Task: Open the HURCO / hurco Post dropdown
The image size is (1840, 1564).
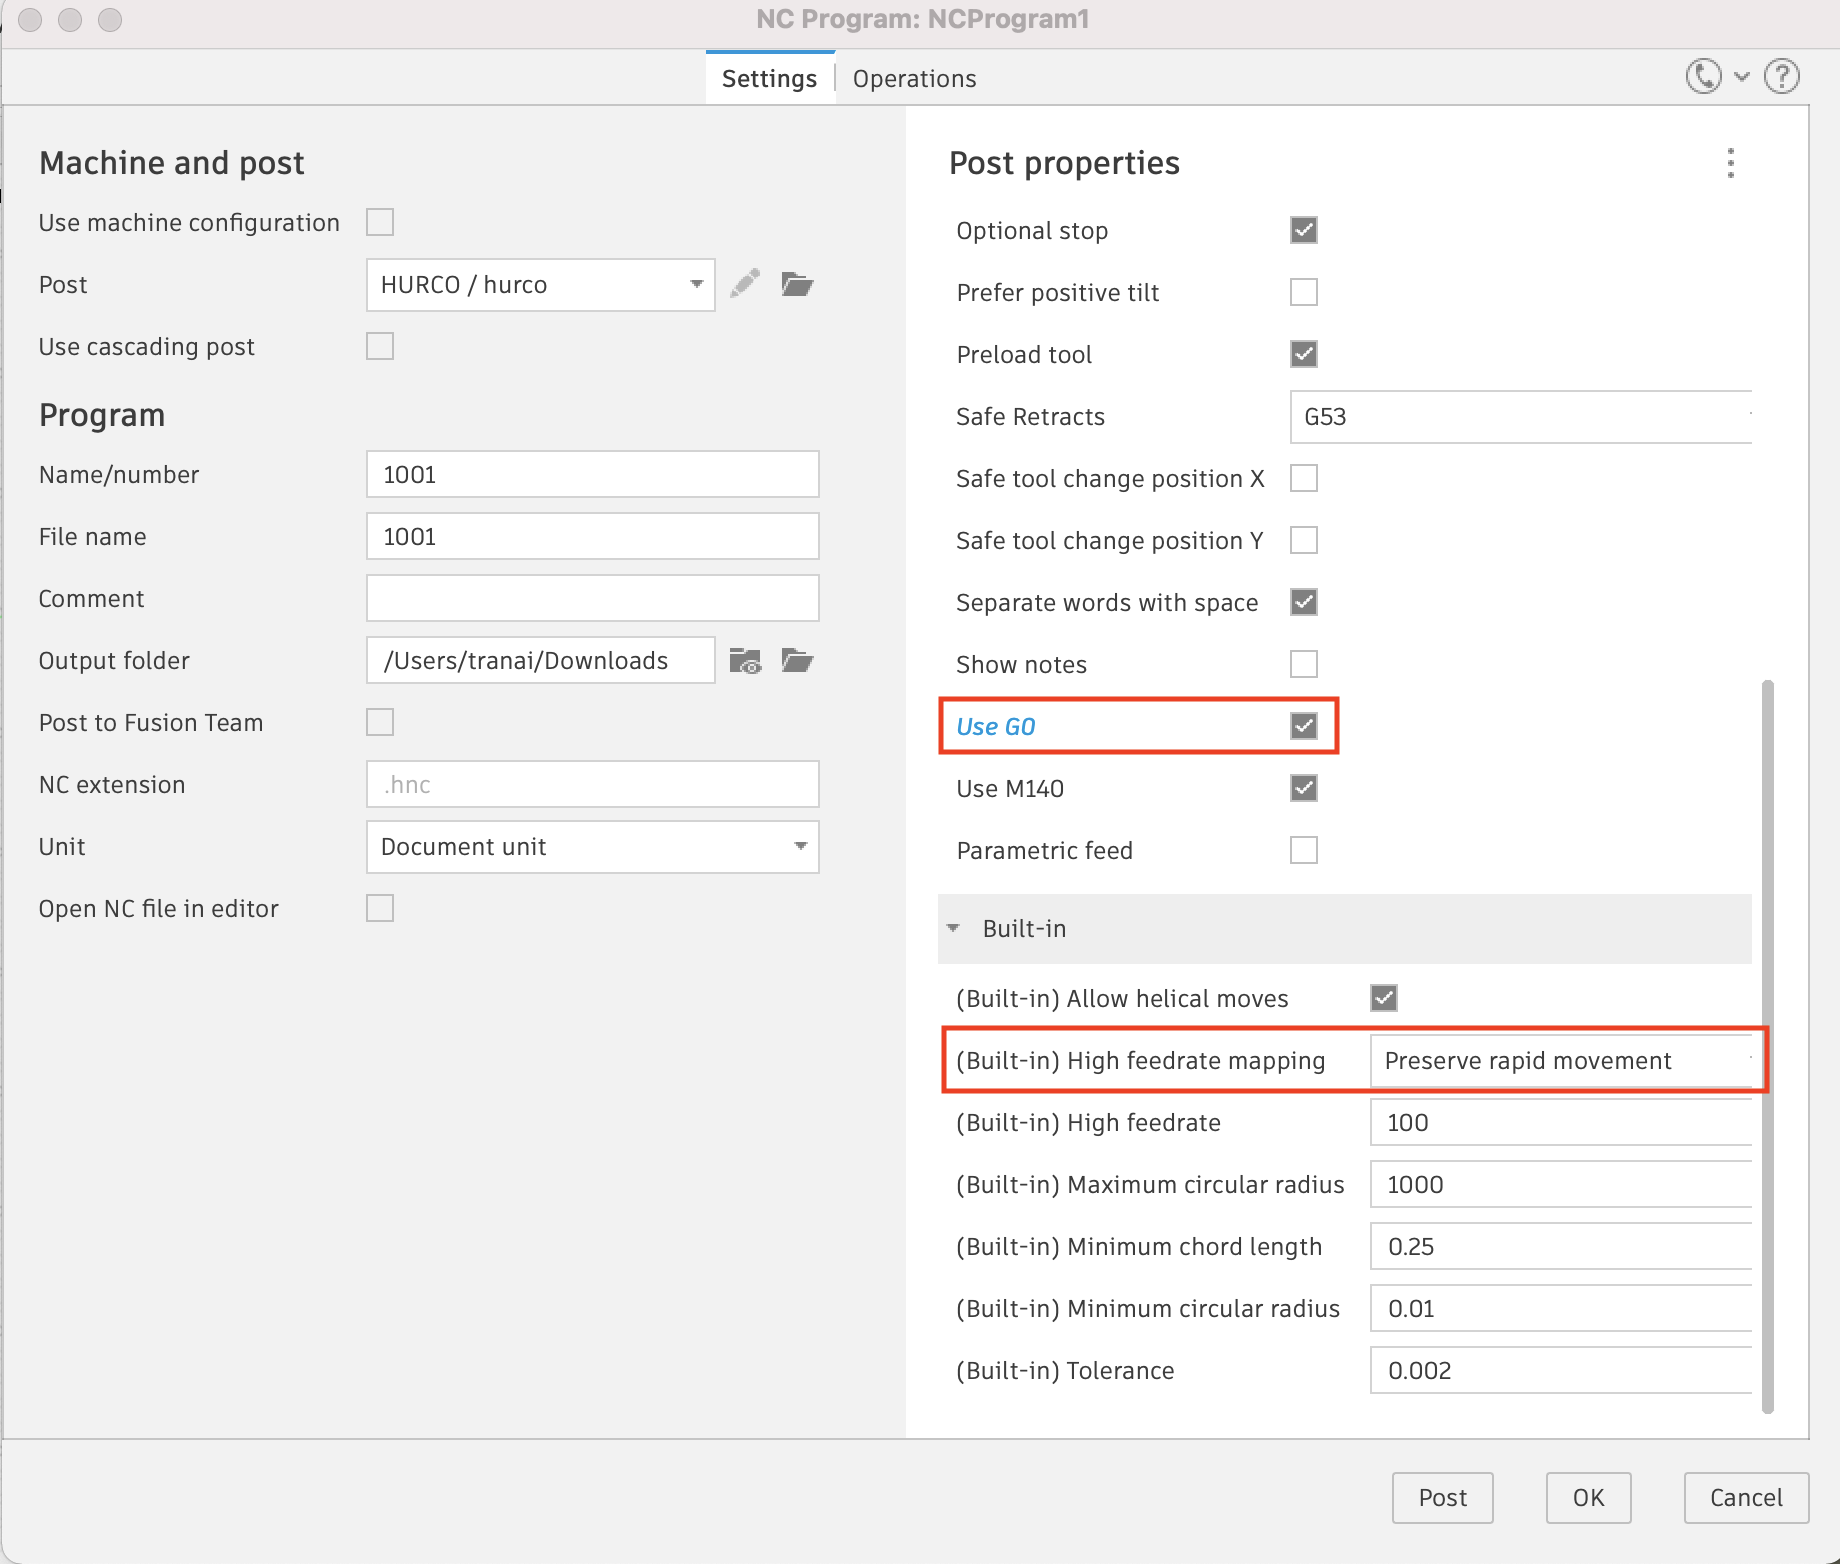Action: point(540,285)
